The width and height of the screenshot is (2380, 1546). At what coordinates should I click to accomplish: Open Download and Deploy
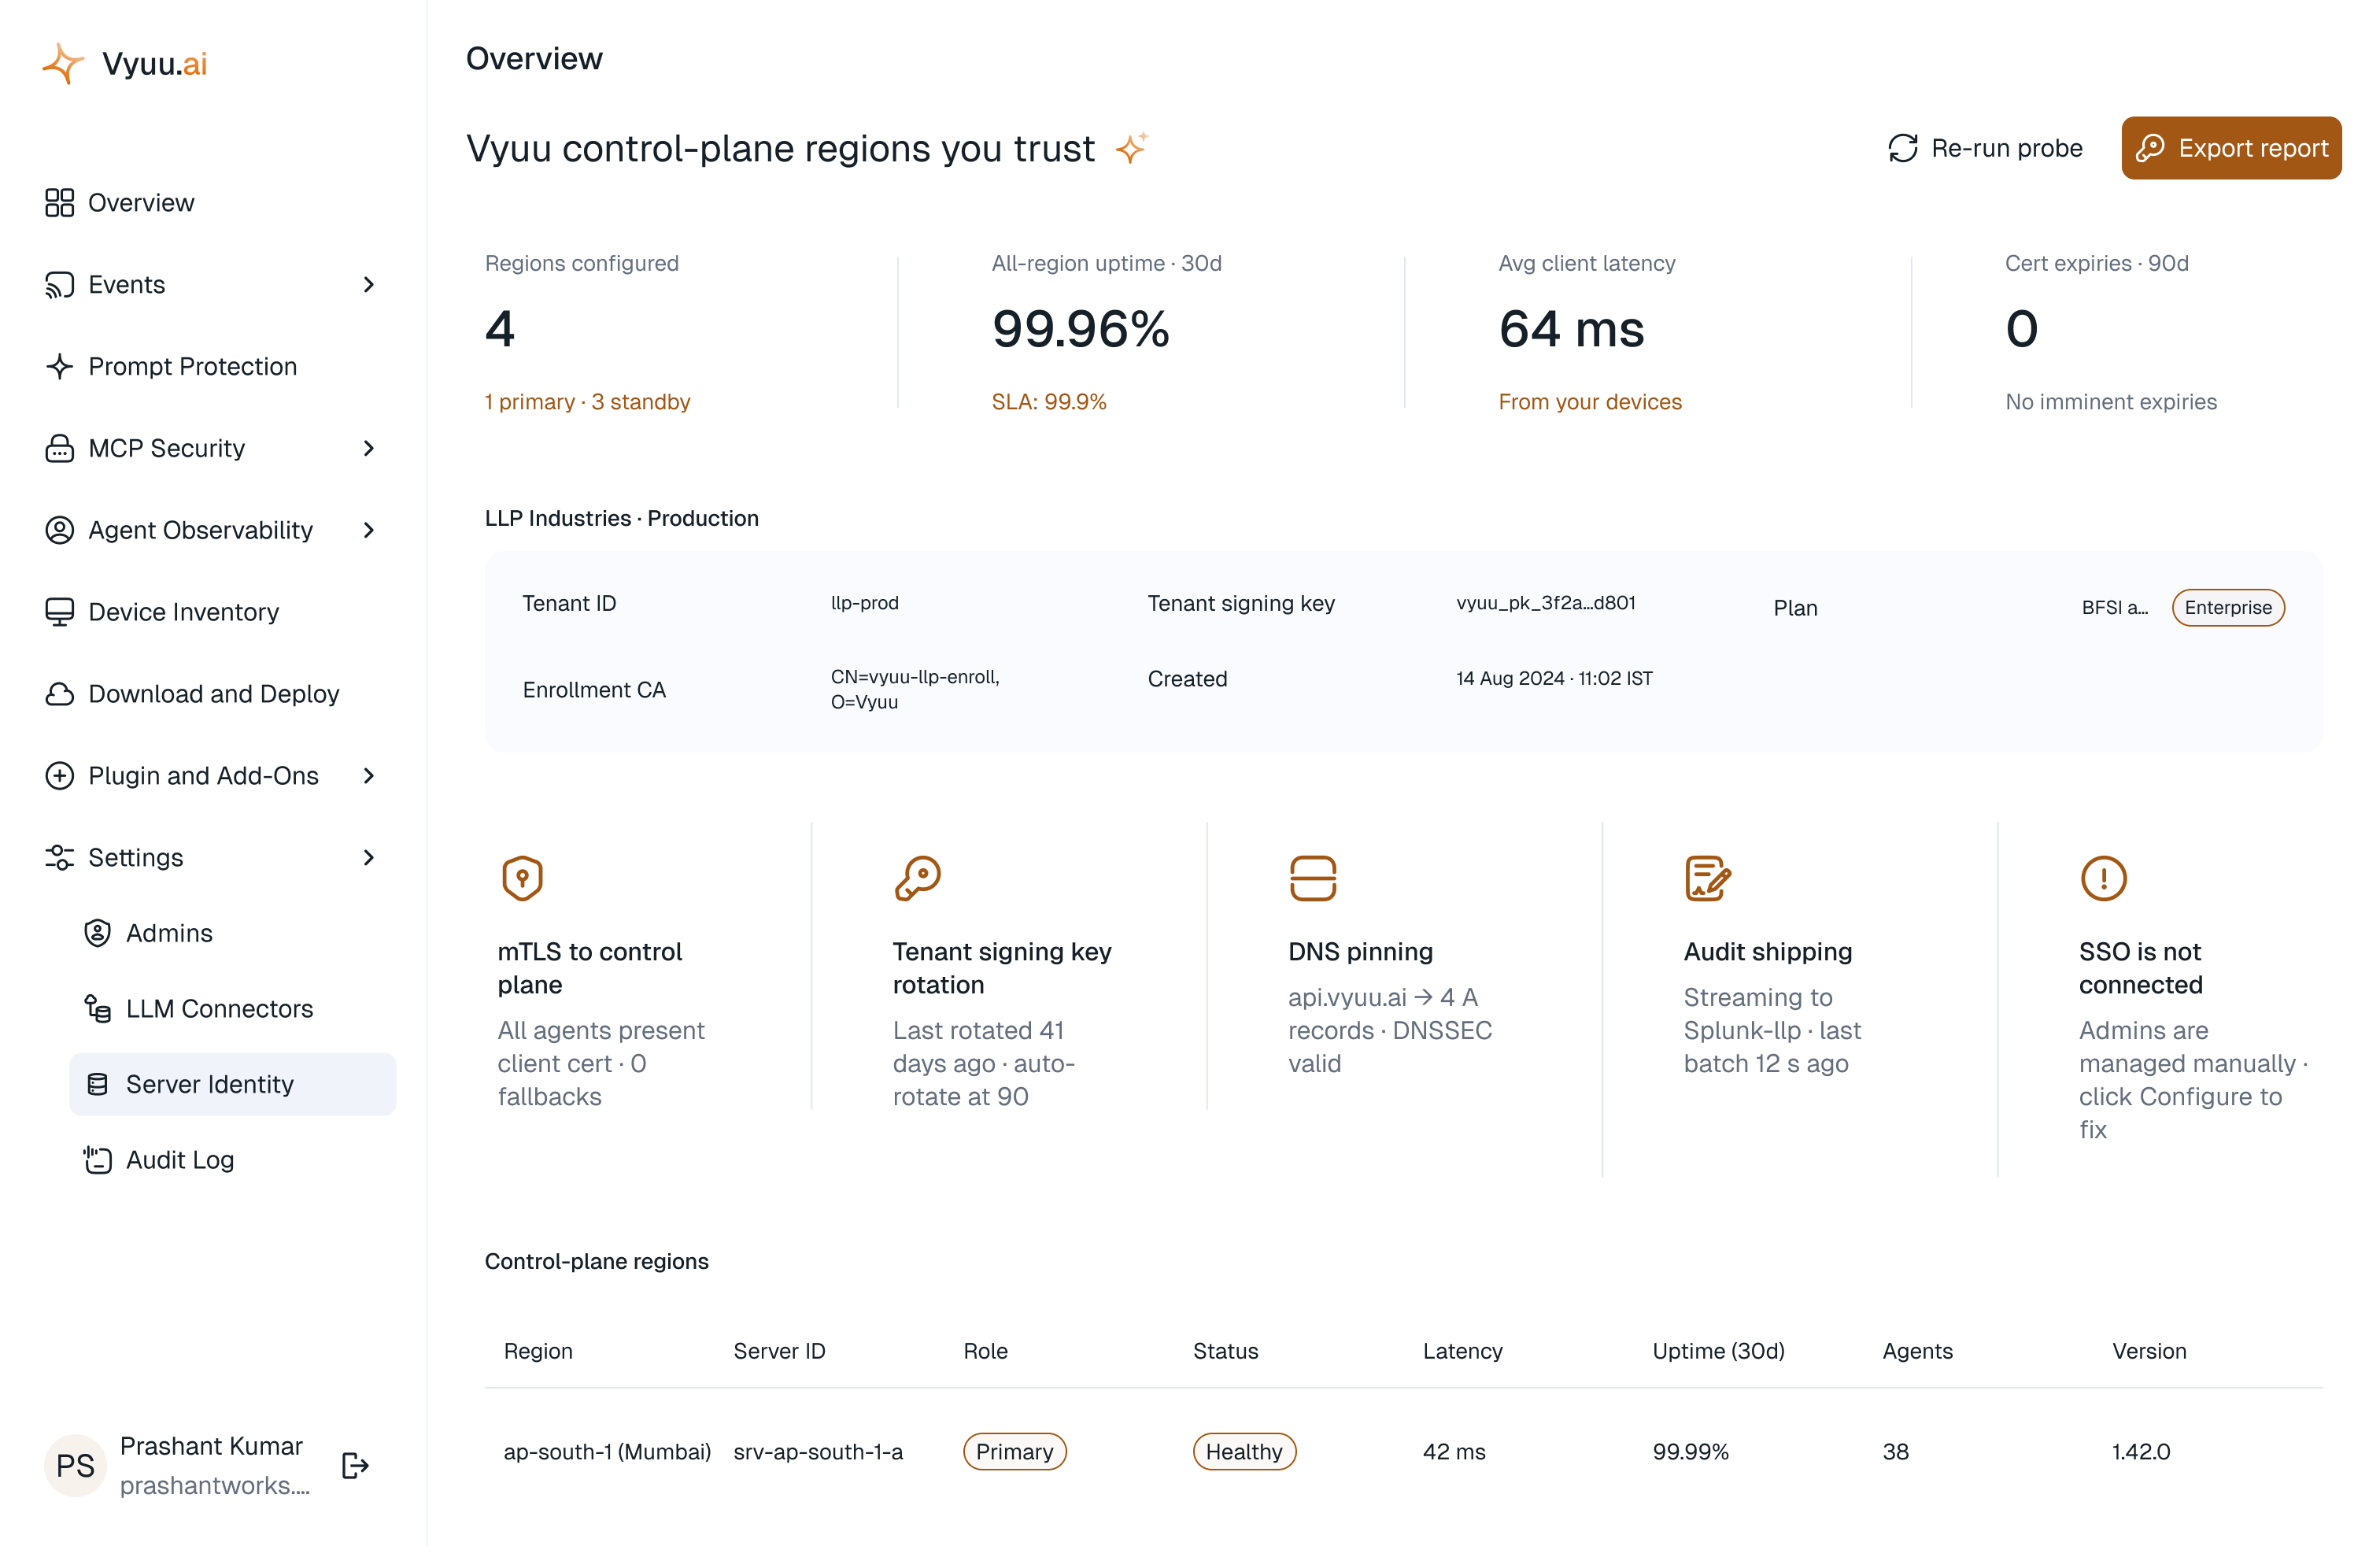(214, 694)
